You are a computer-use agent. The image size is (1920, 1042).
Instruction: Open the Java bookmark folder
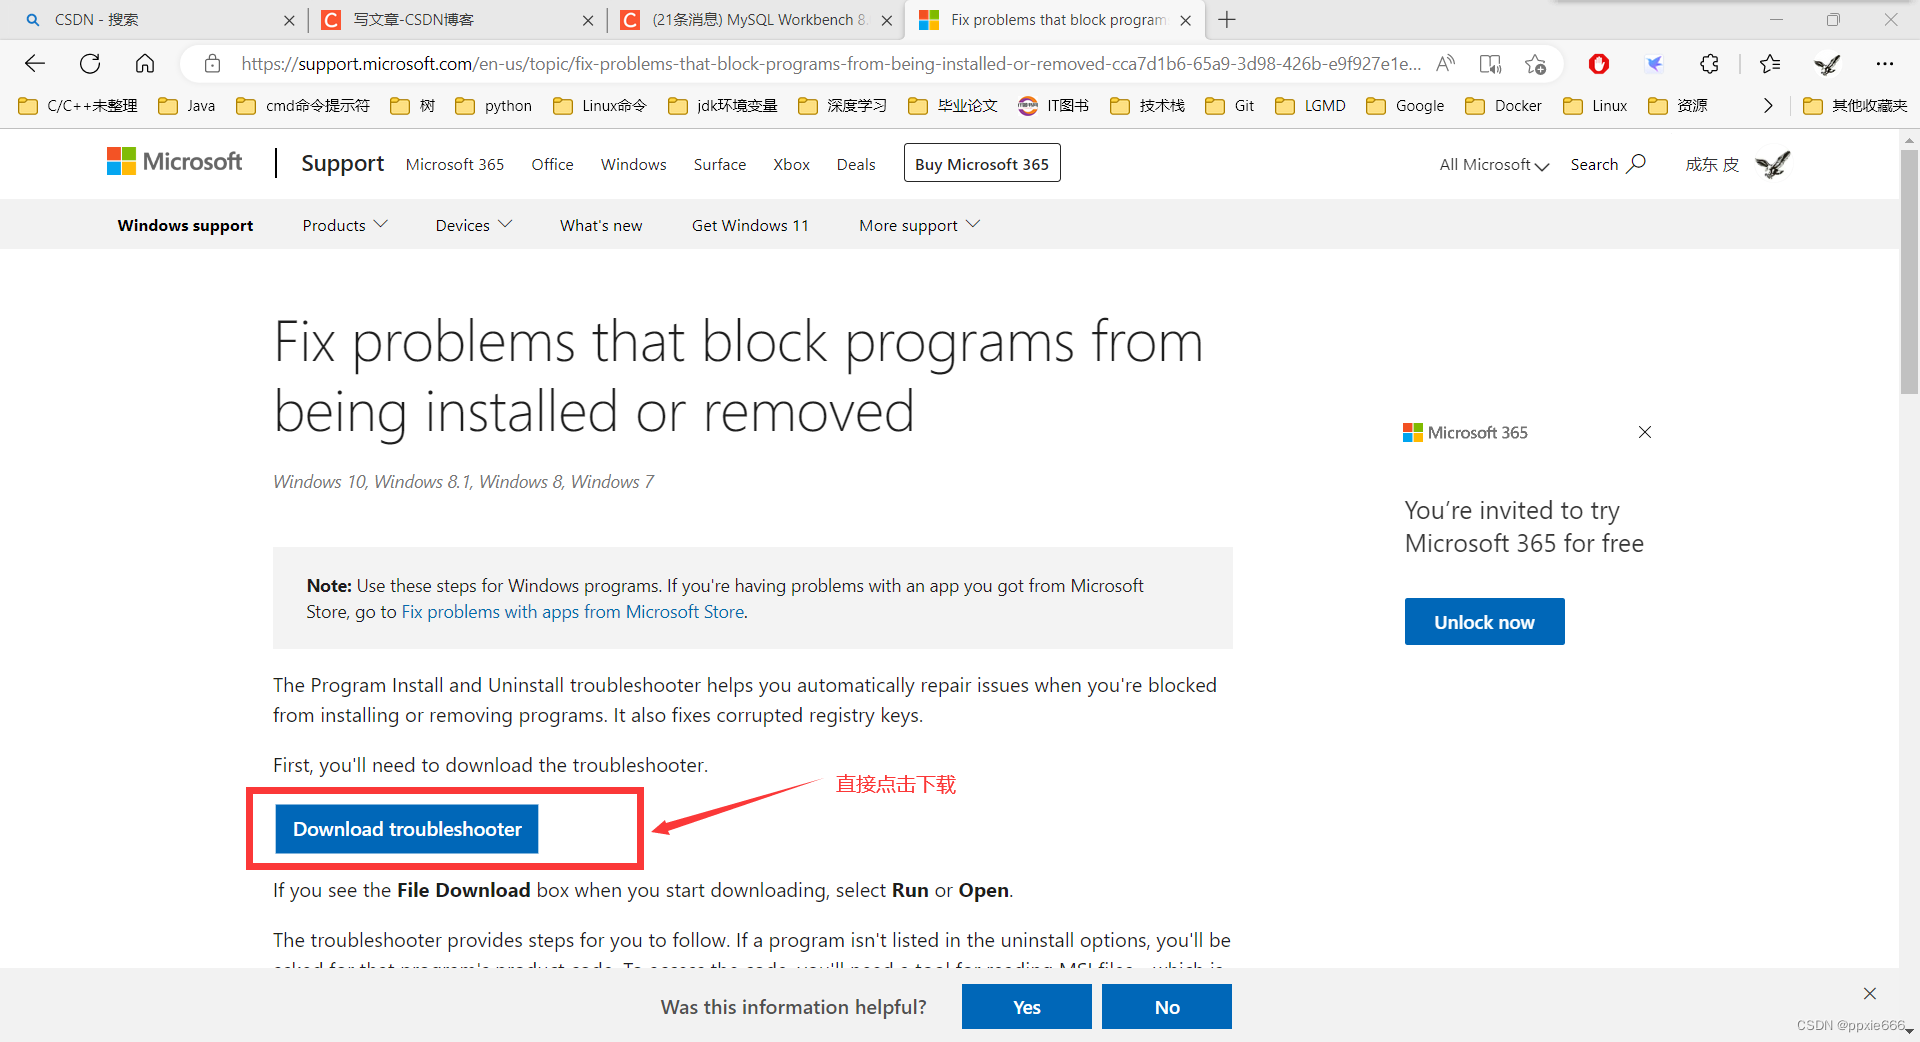[x=187, y=106]
